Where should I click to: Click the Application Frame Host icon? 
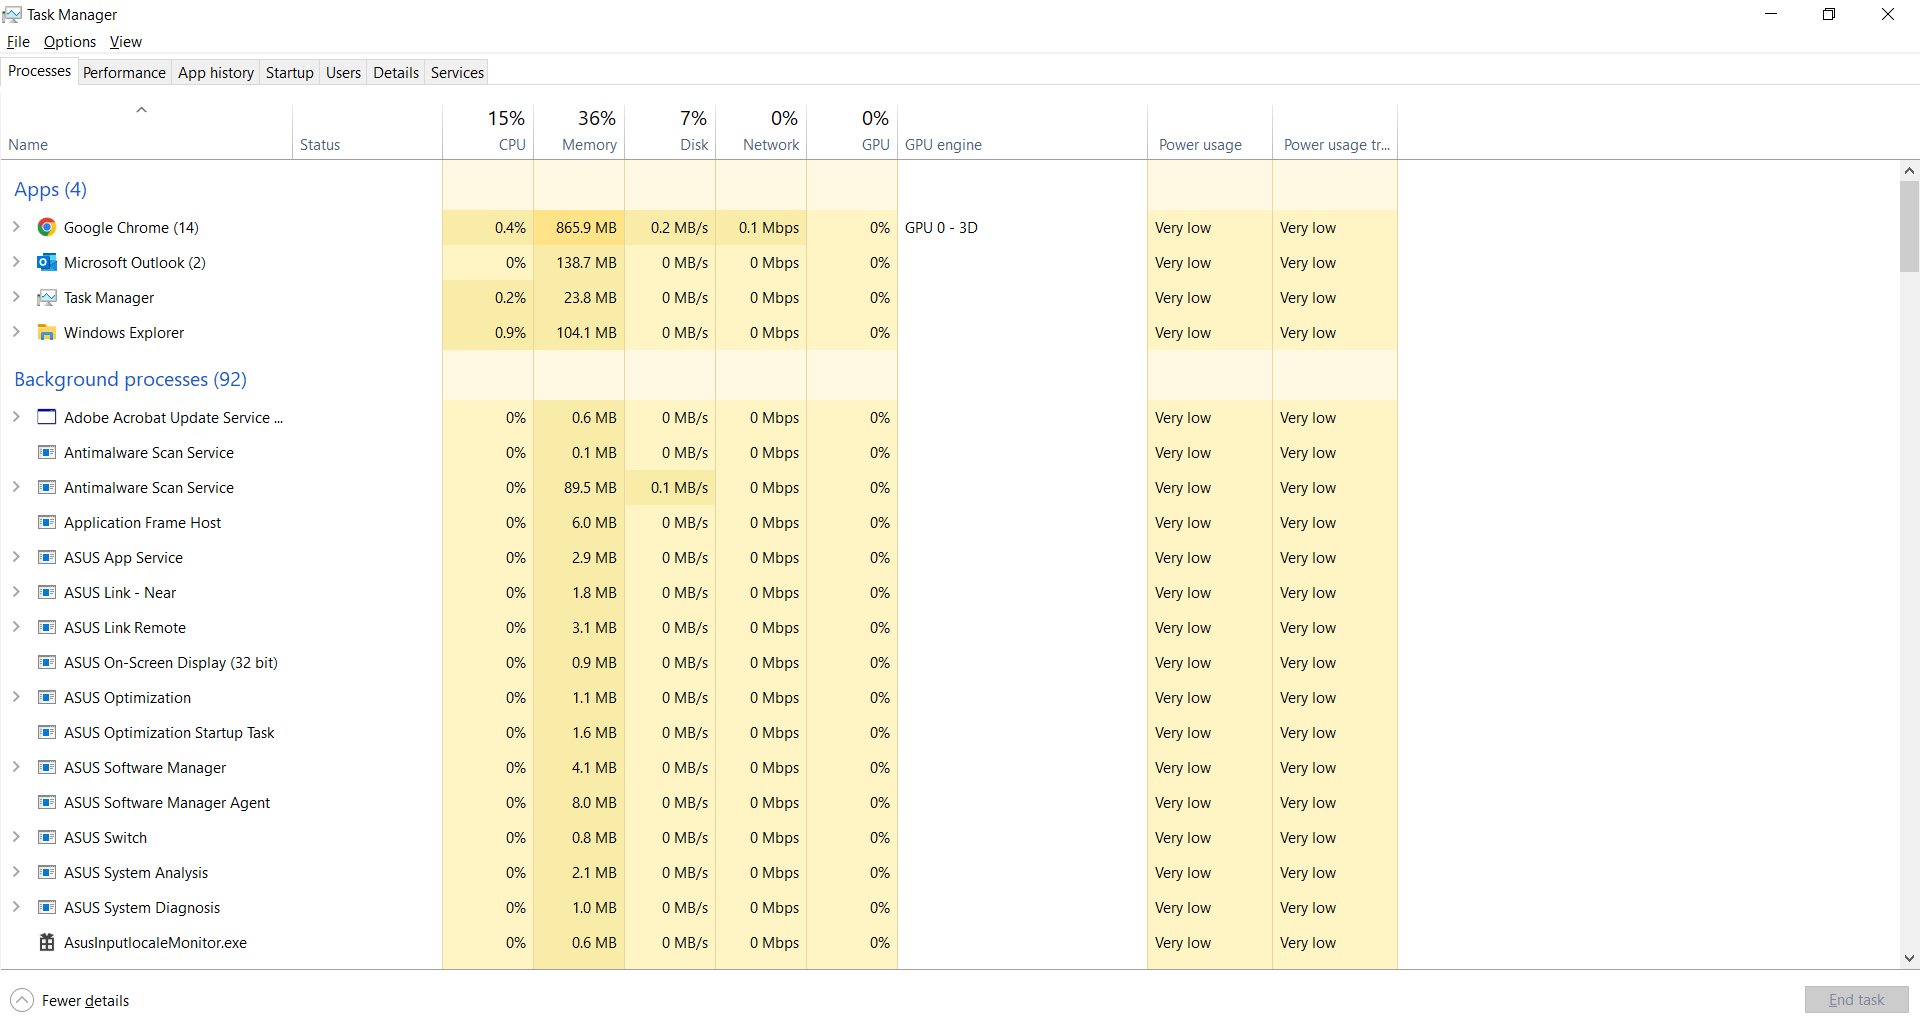coord(46,522)
